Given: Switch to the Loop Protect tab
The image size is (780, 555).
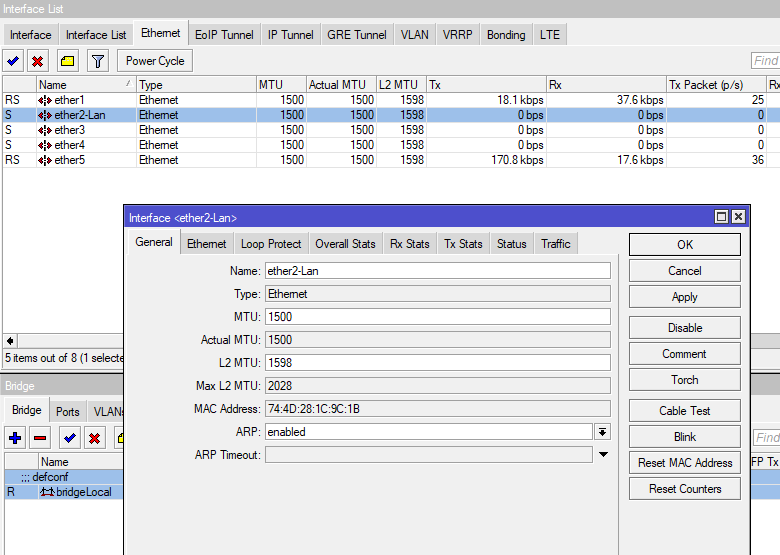Looking at the screenshot, I should [270, 243].
